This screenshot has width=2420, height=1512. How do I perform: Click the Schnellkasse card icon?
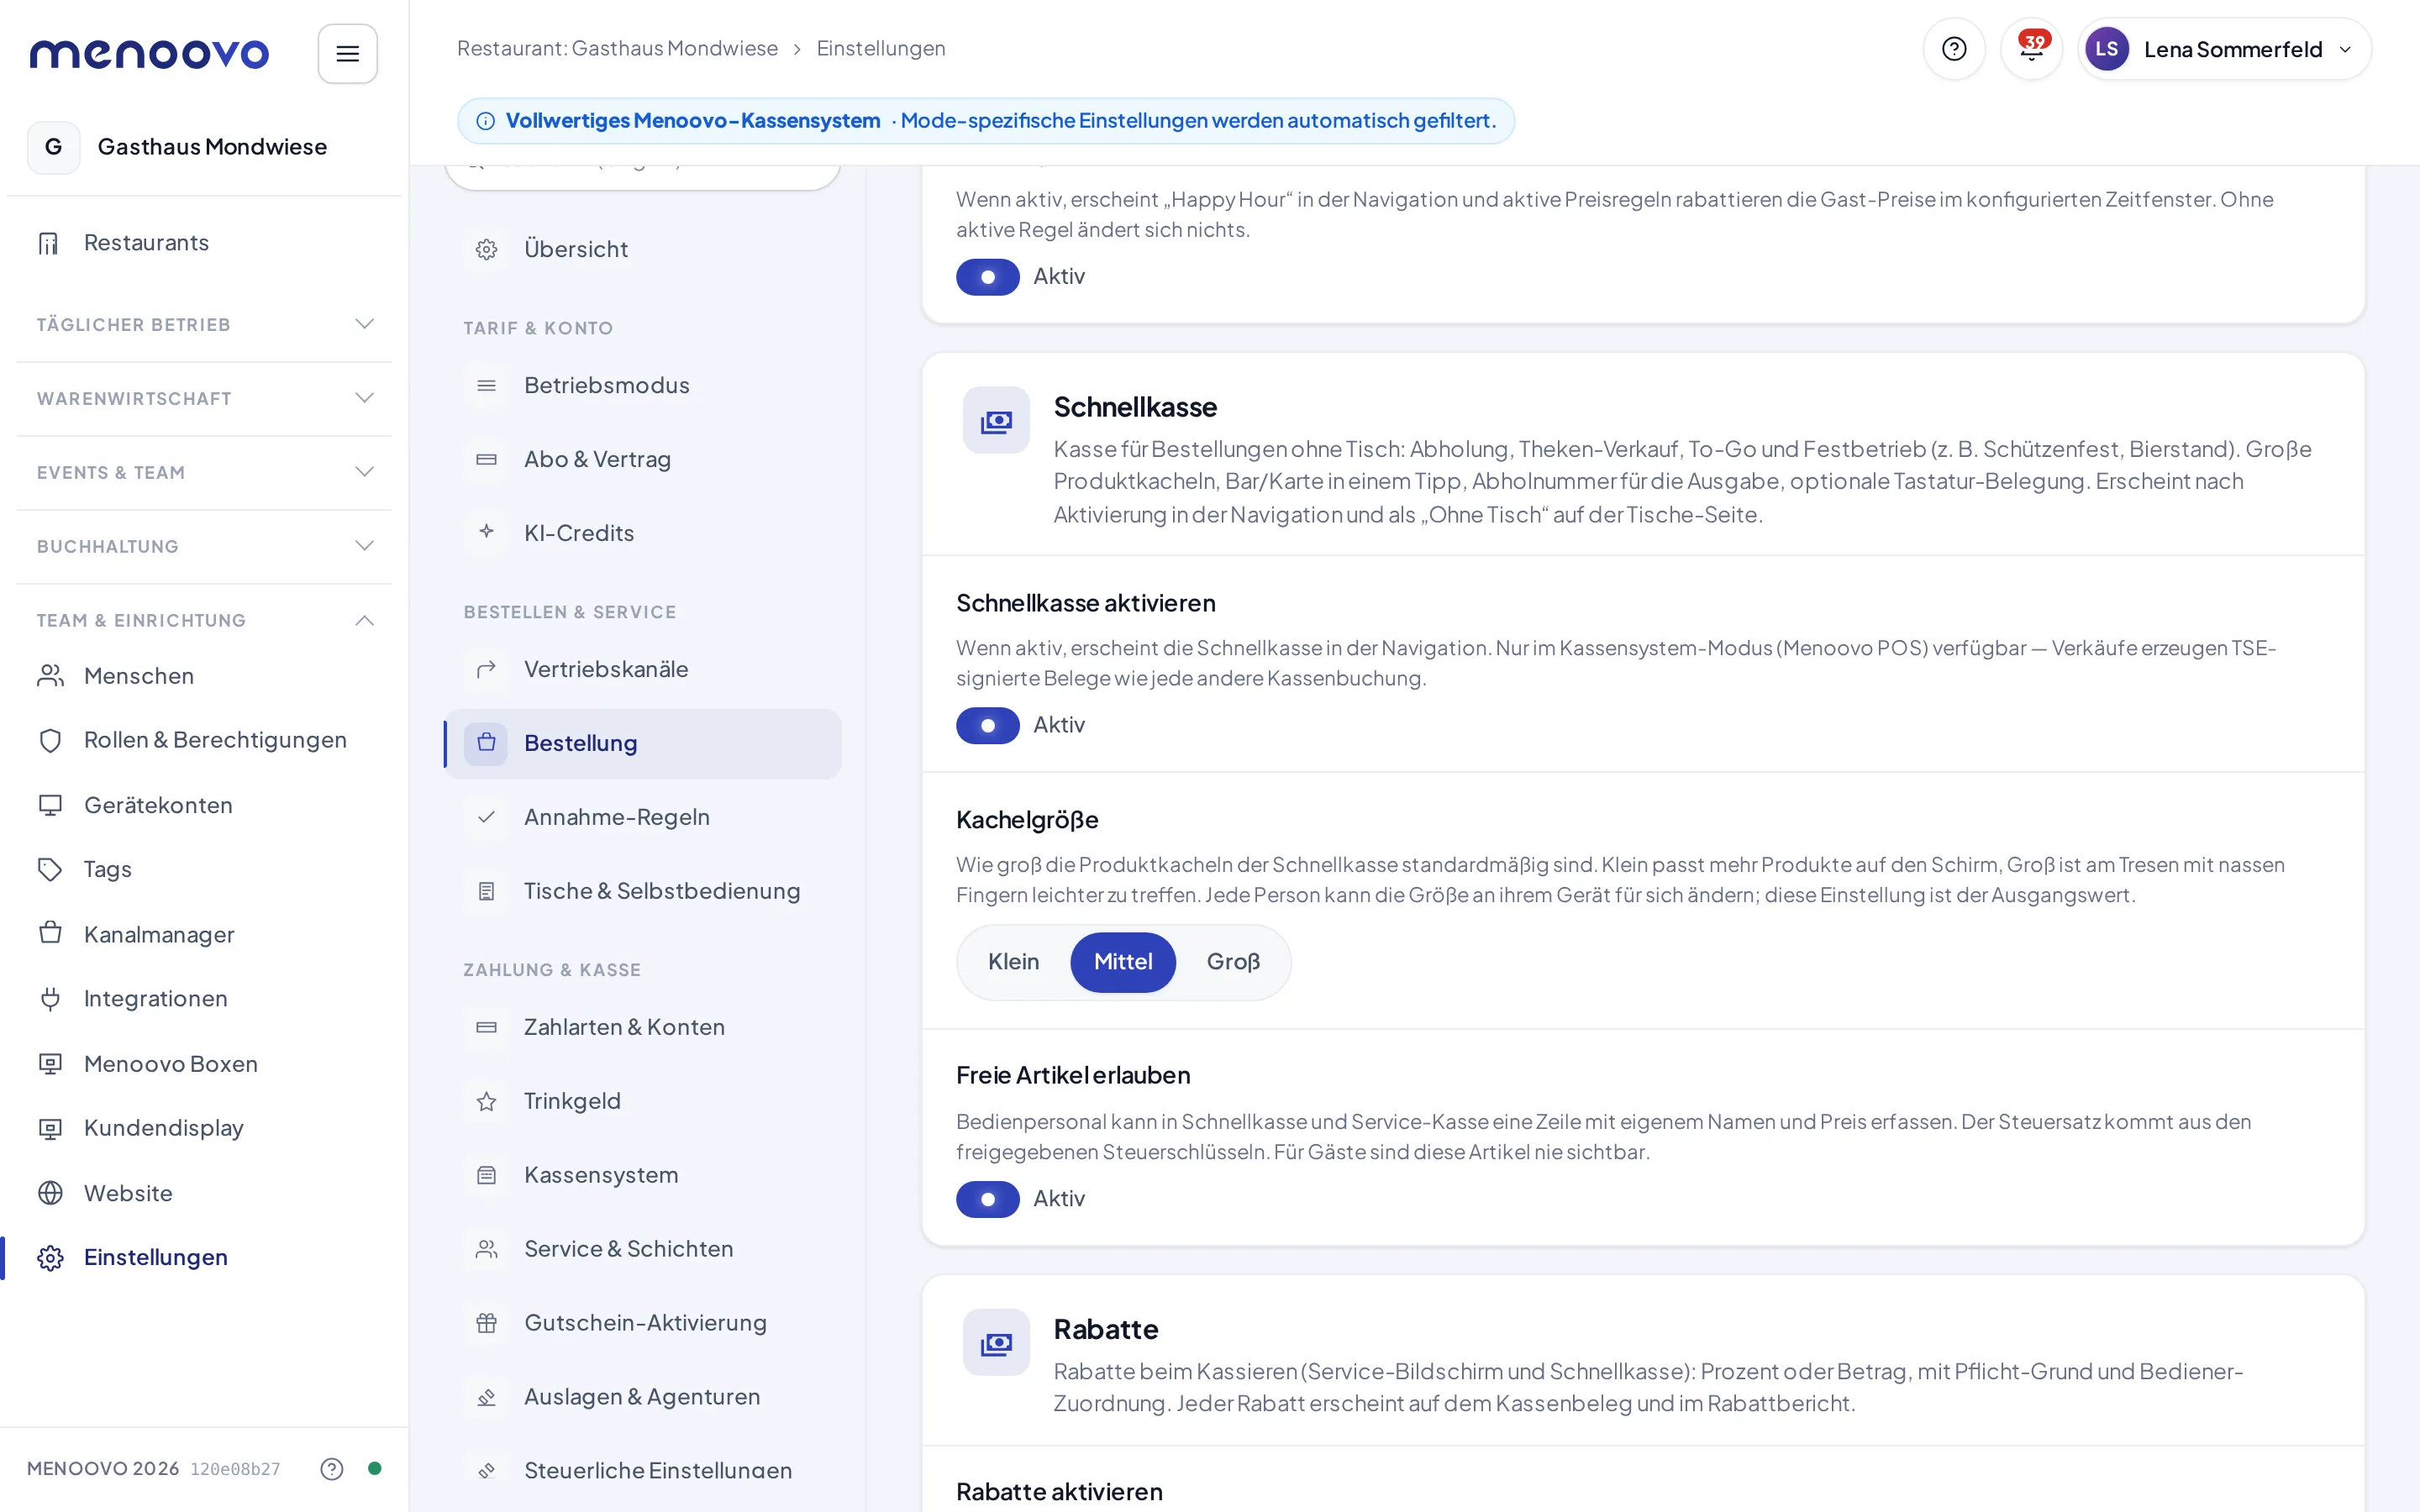click(x=996, y=421)
